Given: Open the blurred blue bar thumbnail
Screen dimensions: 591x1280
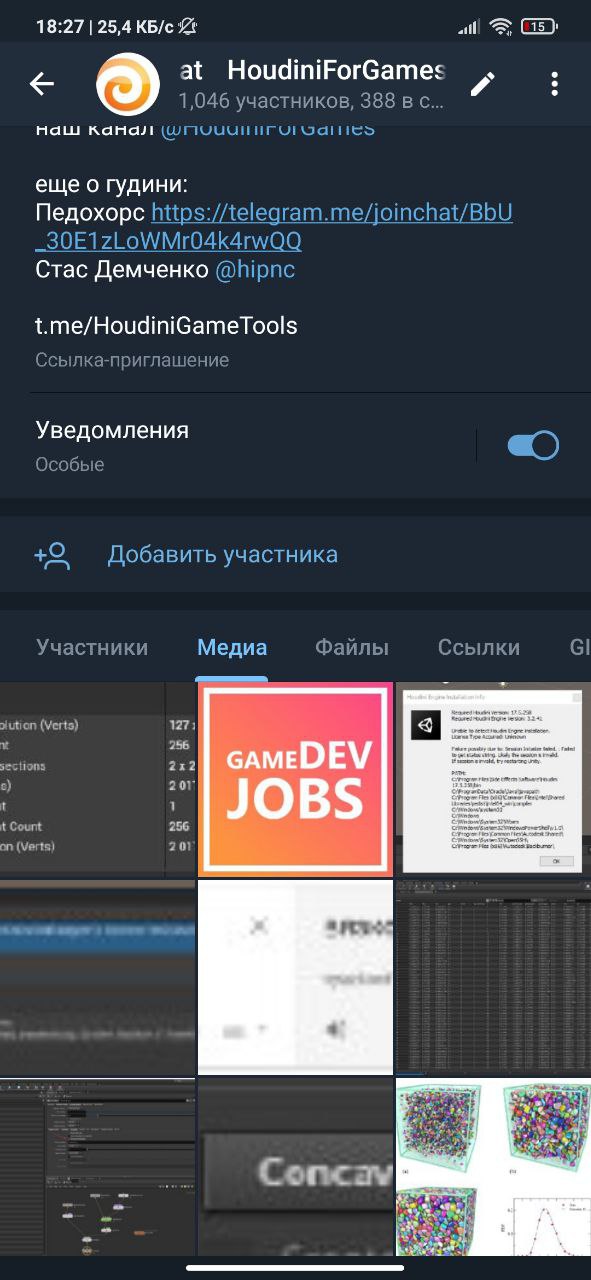Looking at the screenshot, I should [x=97, y=977].
